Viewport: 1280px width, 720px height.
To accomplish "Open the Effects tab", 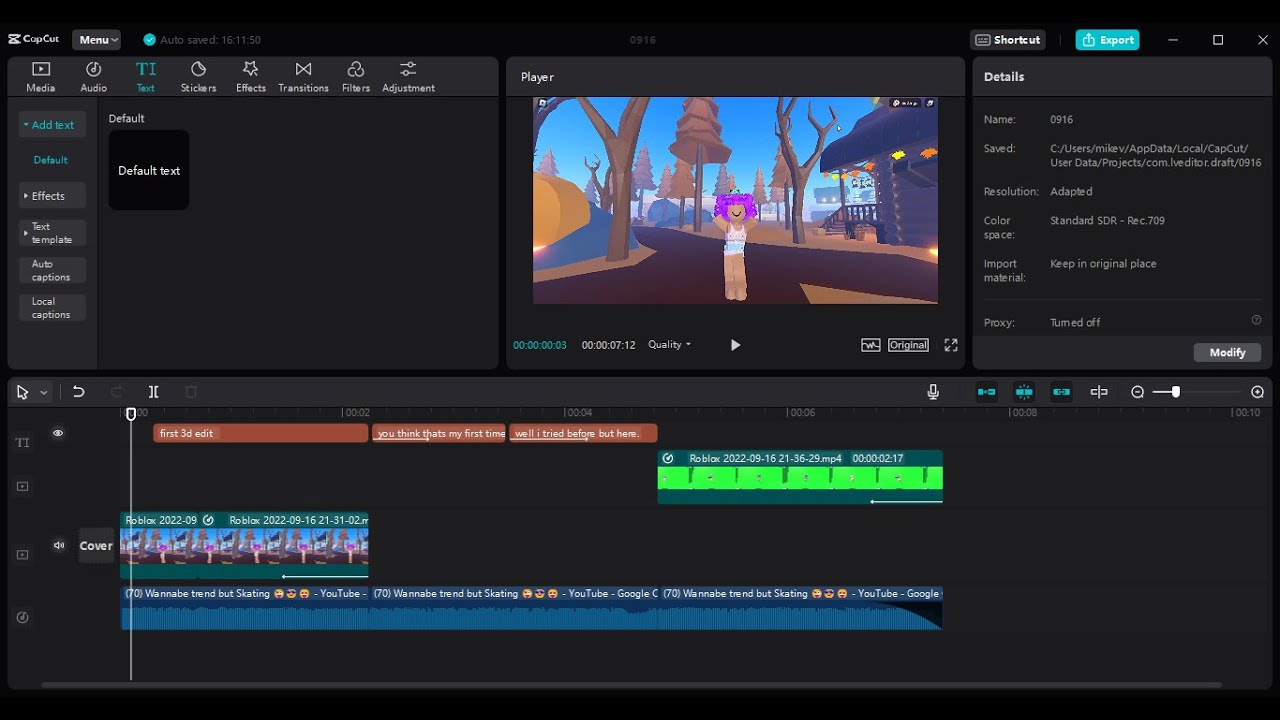I will (250, 77).
